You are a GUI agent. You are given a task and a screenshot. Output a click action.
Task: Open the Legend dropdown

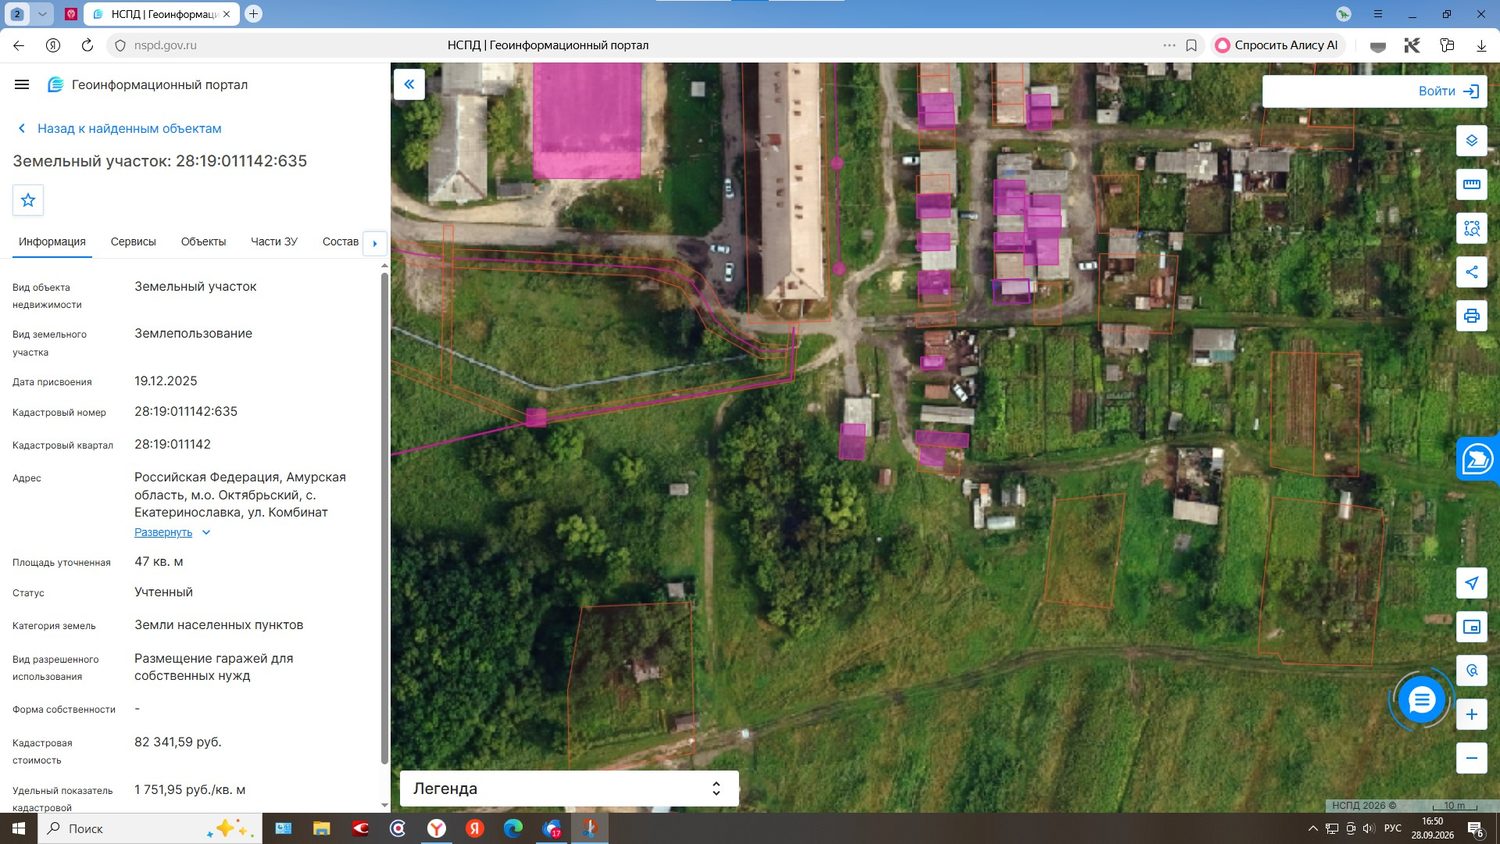pos(569,788)
